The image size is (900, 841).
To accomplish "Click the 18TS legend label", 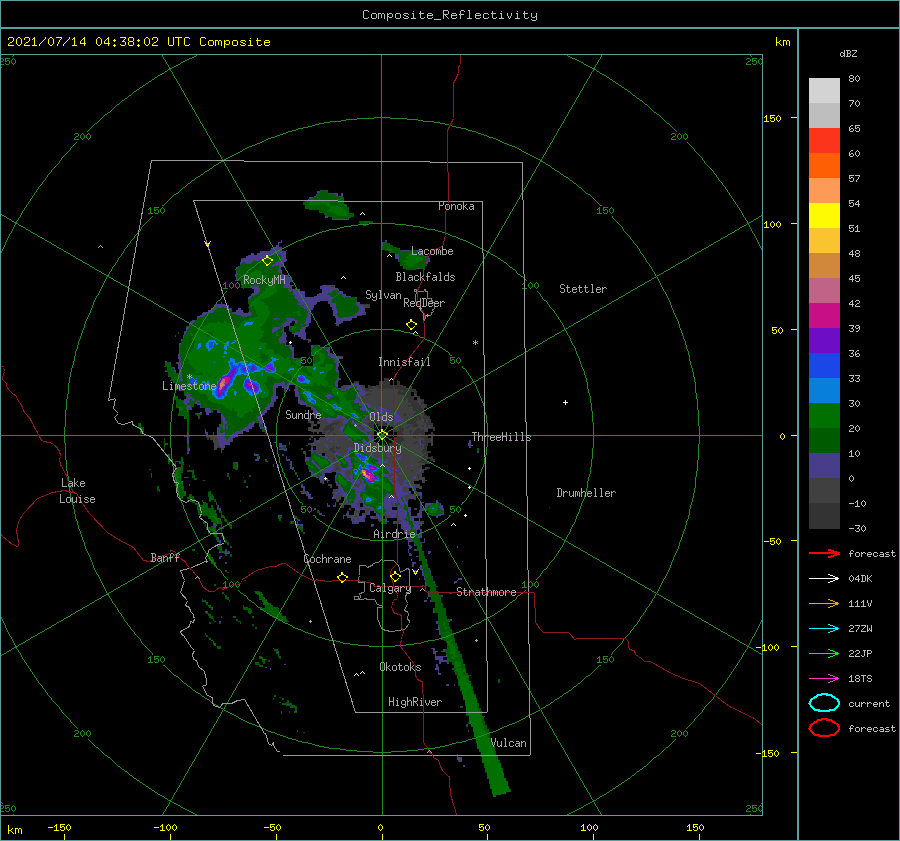I will point(860,679).
